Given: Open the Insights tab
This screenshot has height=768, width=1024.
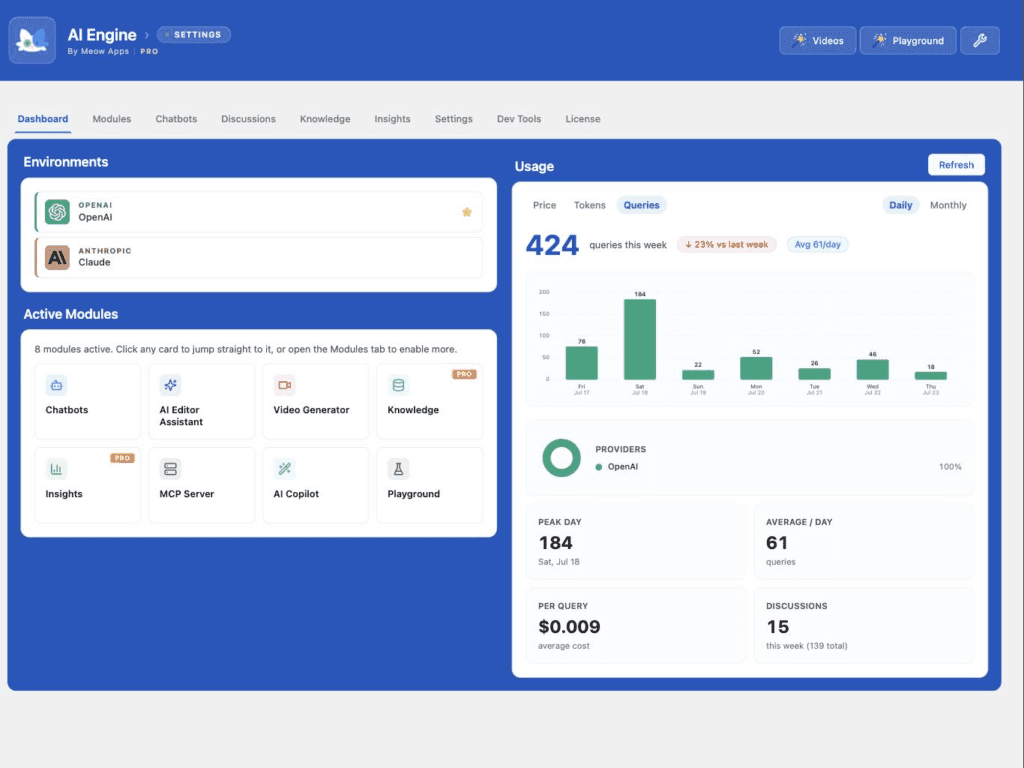Looking at the screenshot, I should [392, 119].
